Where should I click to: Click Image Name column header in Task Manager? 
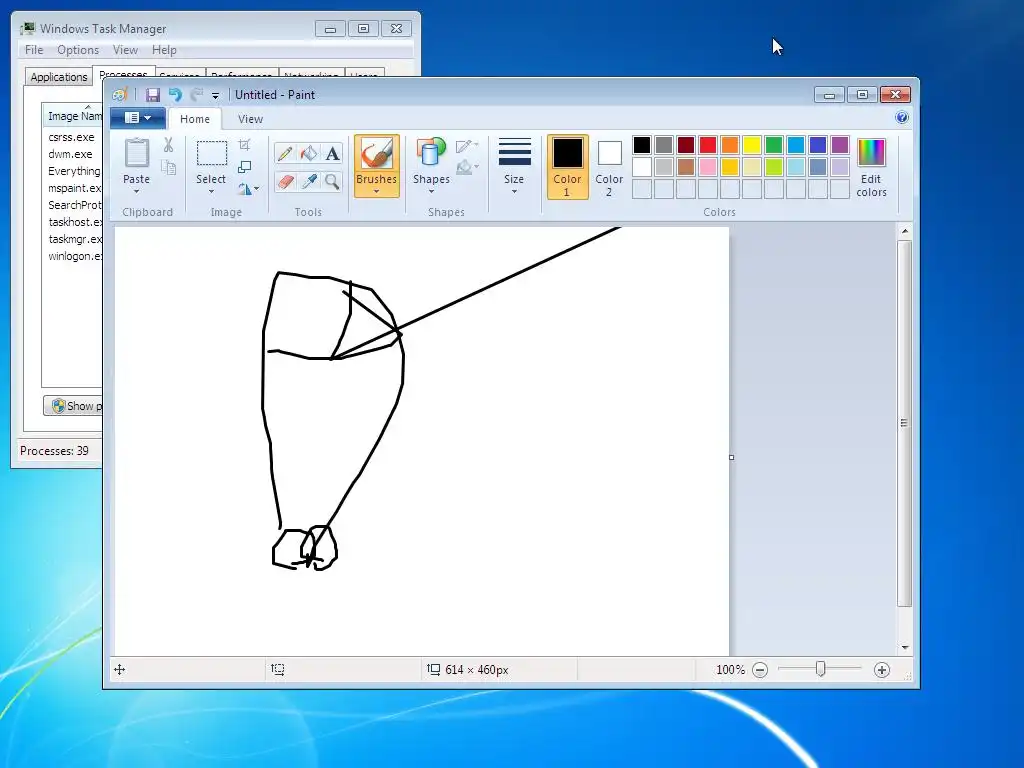pyautogui.click(x=73, y=116)
